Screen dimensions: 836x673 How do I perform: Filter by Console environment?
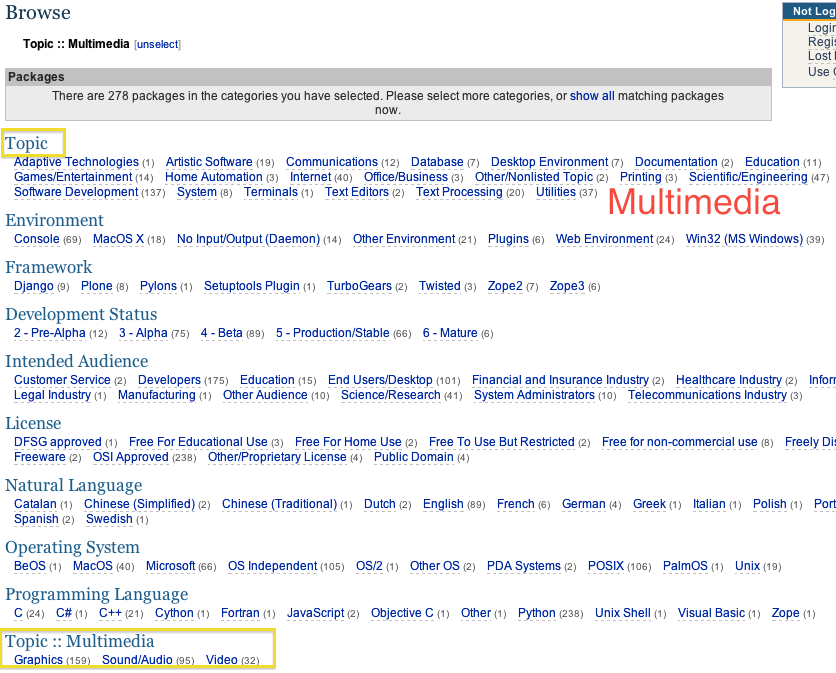tap(37, 239)
